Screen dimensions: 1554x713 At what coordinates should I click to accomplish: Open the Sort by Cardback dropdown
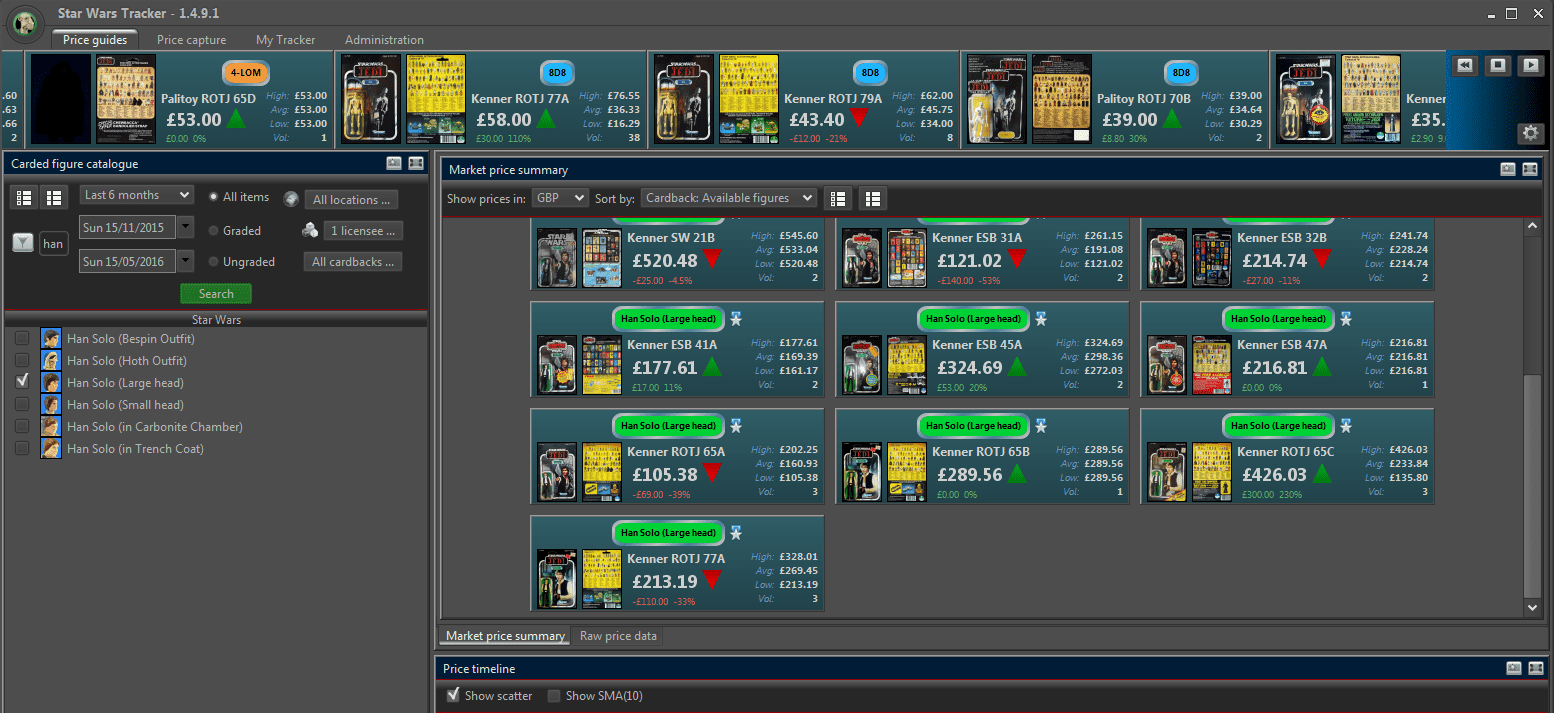click(x=729, y=198)
